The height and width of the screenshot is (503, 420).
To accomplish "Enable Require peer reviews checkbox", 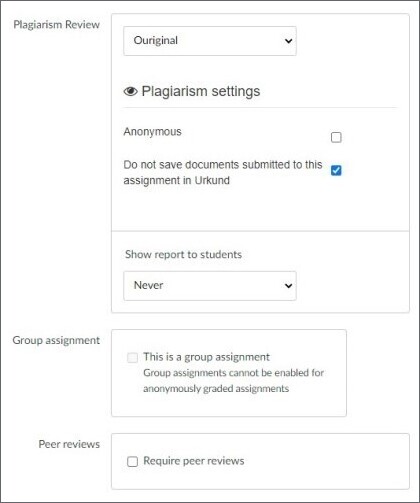I will (132, 462).
